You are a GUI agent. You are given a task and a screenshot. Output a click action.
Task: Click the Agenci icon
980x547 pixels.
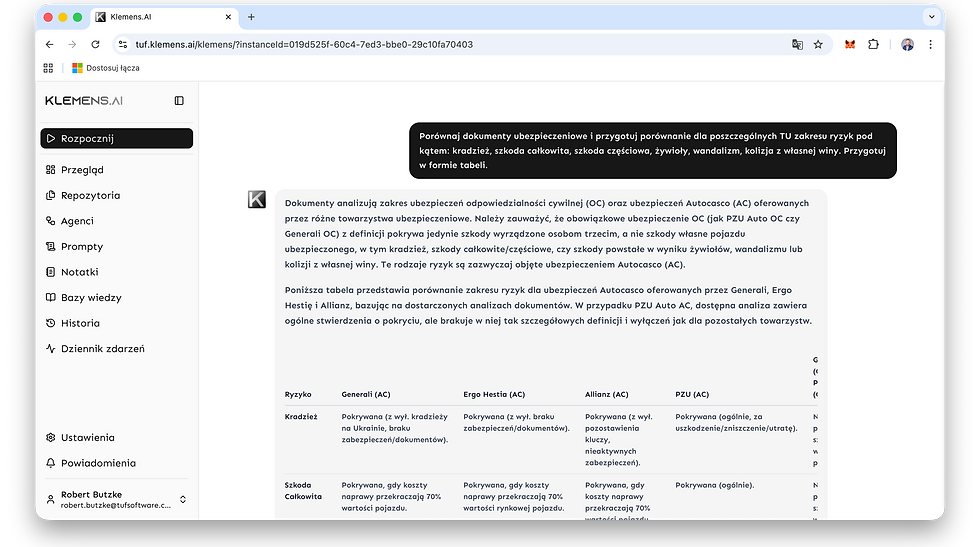click(x=51, y=221)
